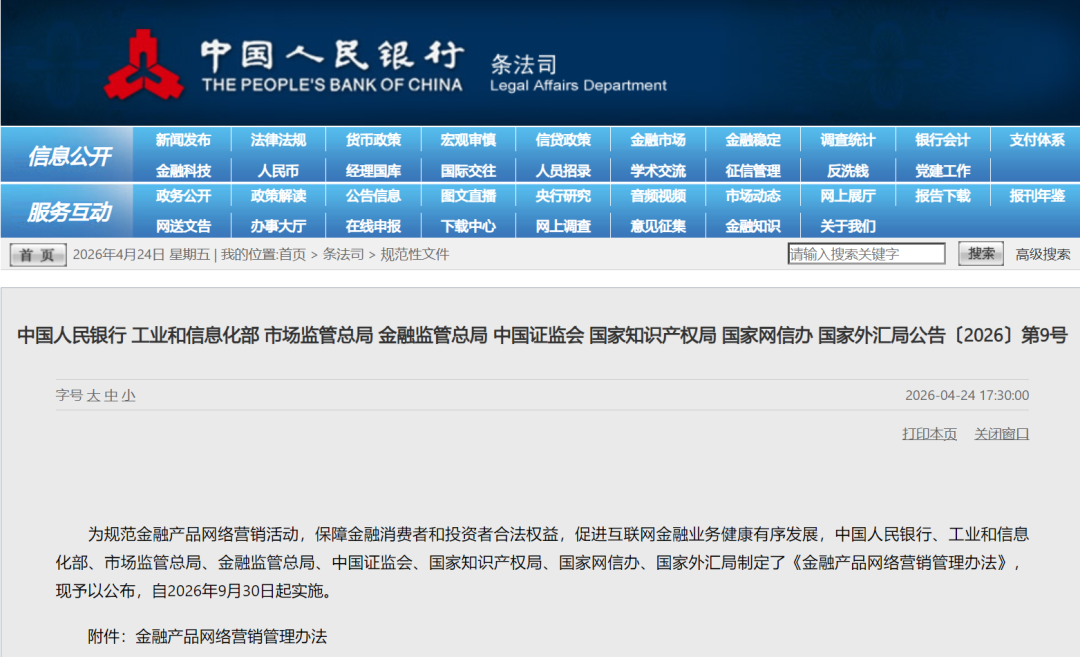Click 打印本页 to print this page
The image size is (1080, 657).
929,434
